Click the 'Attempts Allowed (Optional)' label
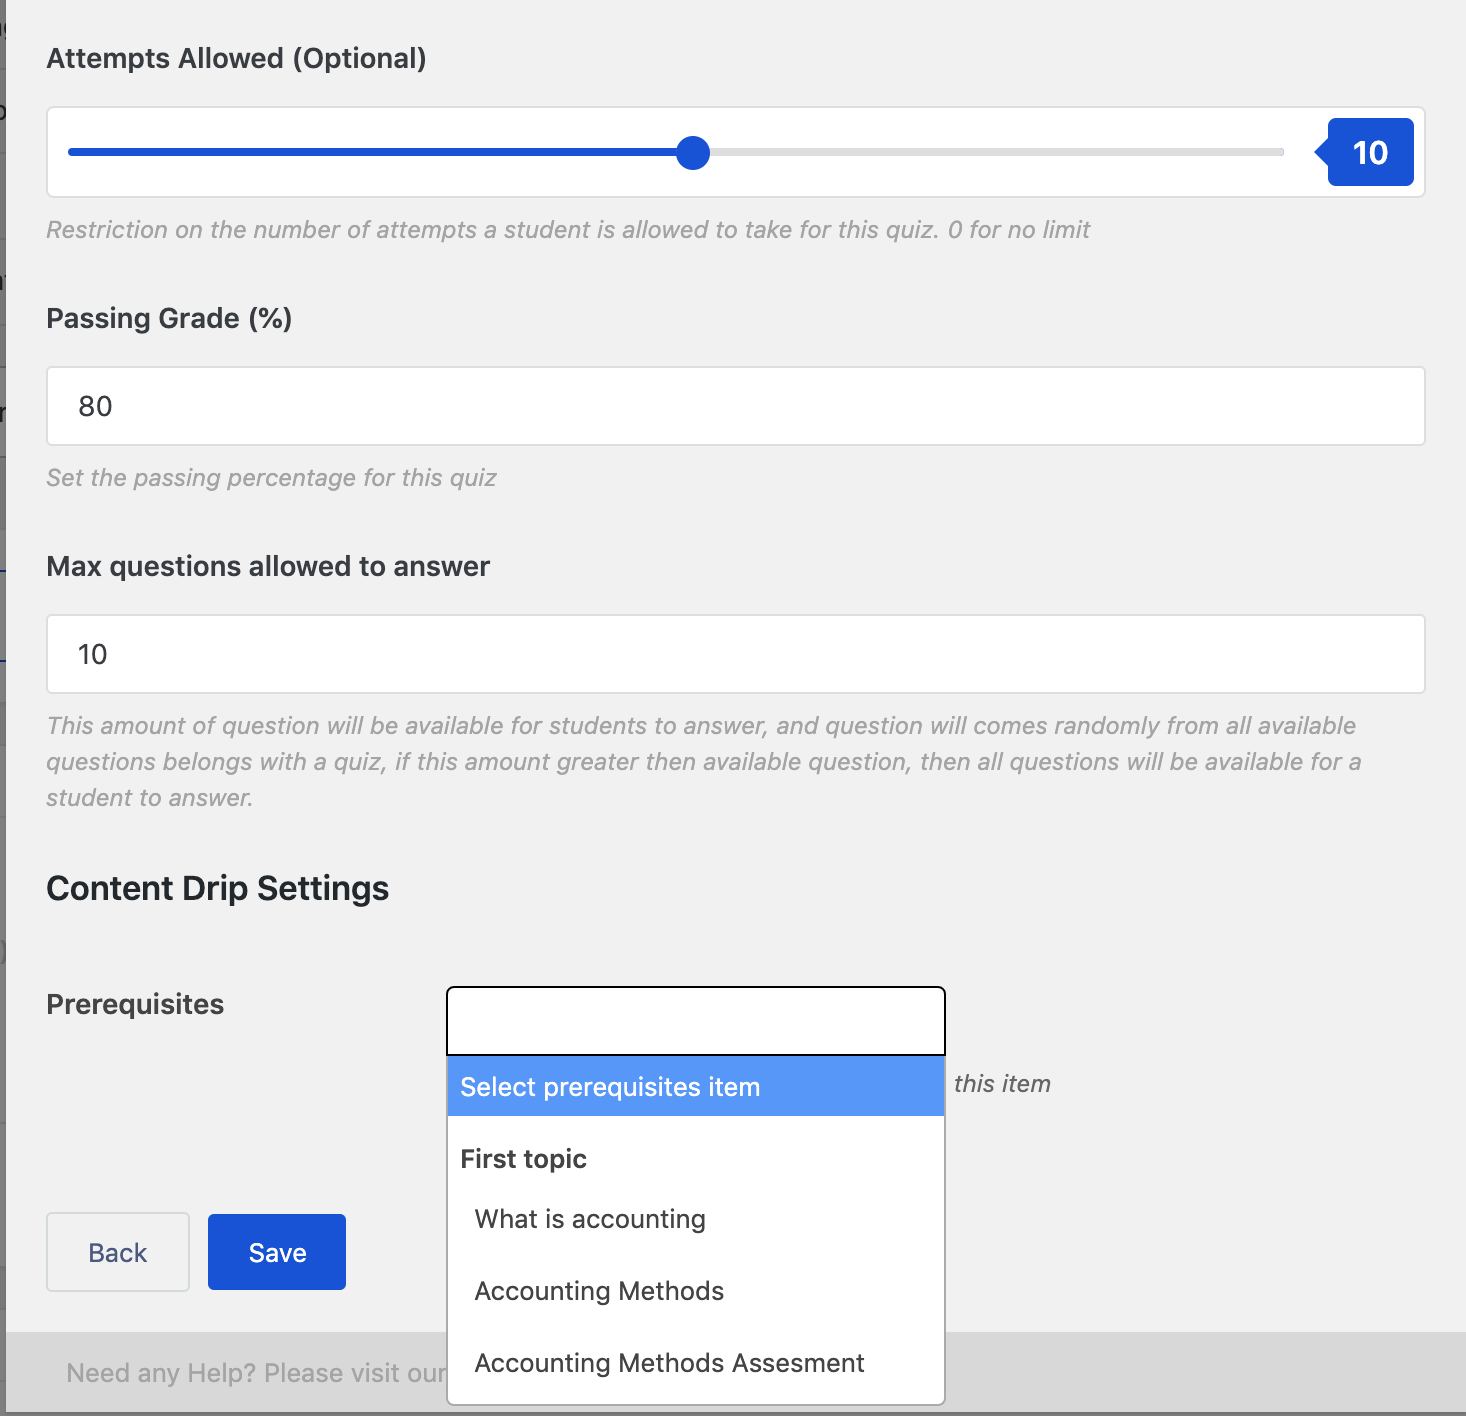1466x1416 pixels. click(237, 58)
